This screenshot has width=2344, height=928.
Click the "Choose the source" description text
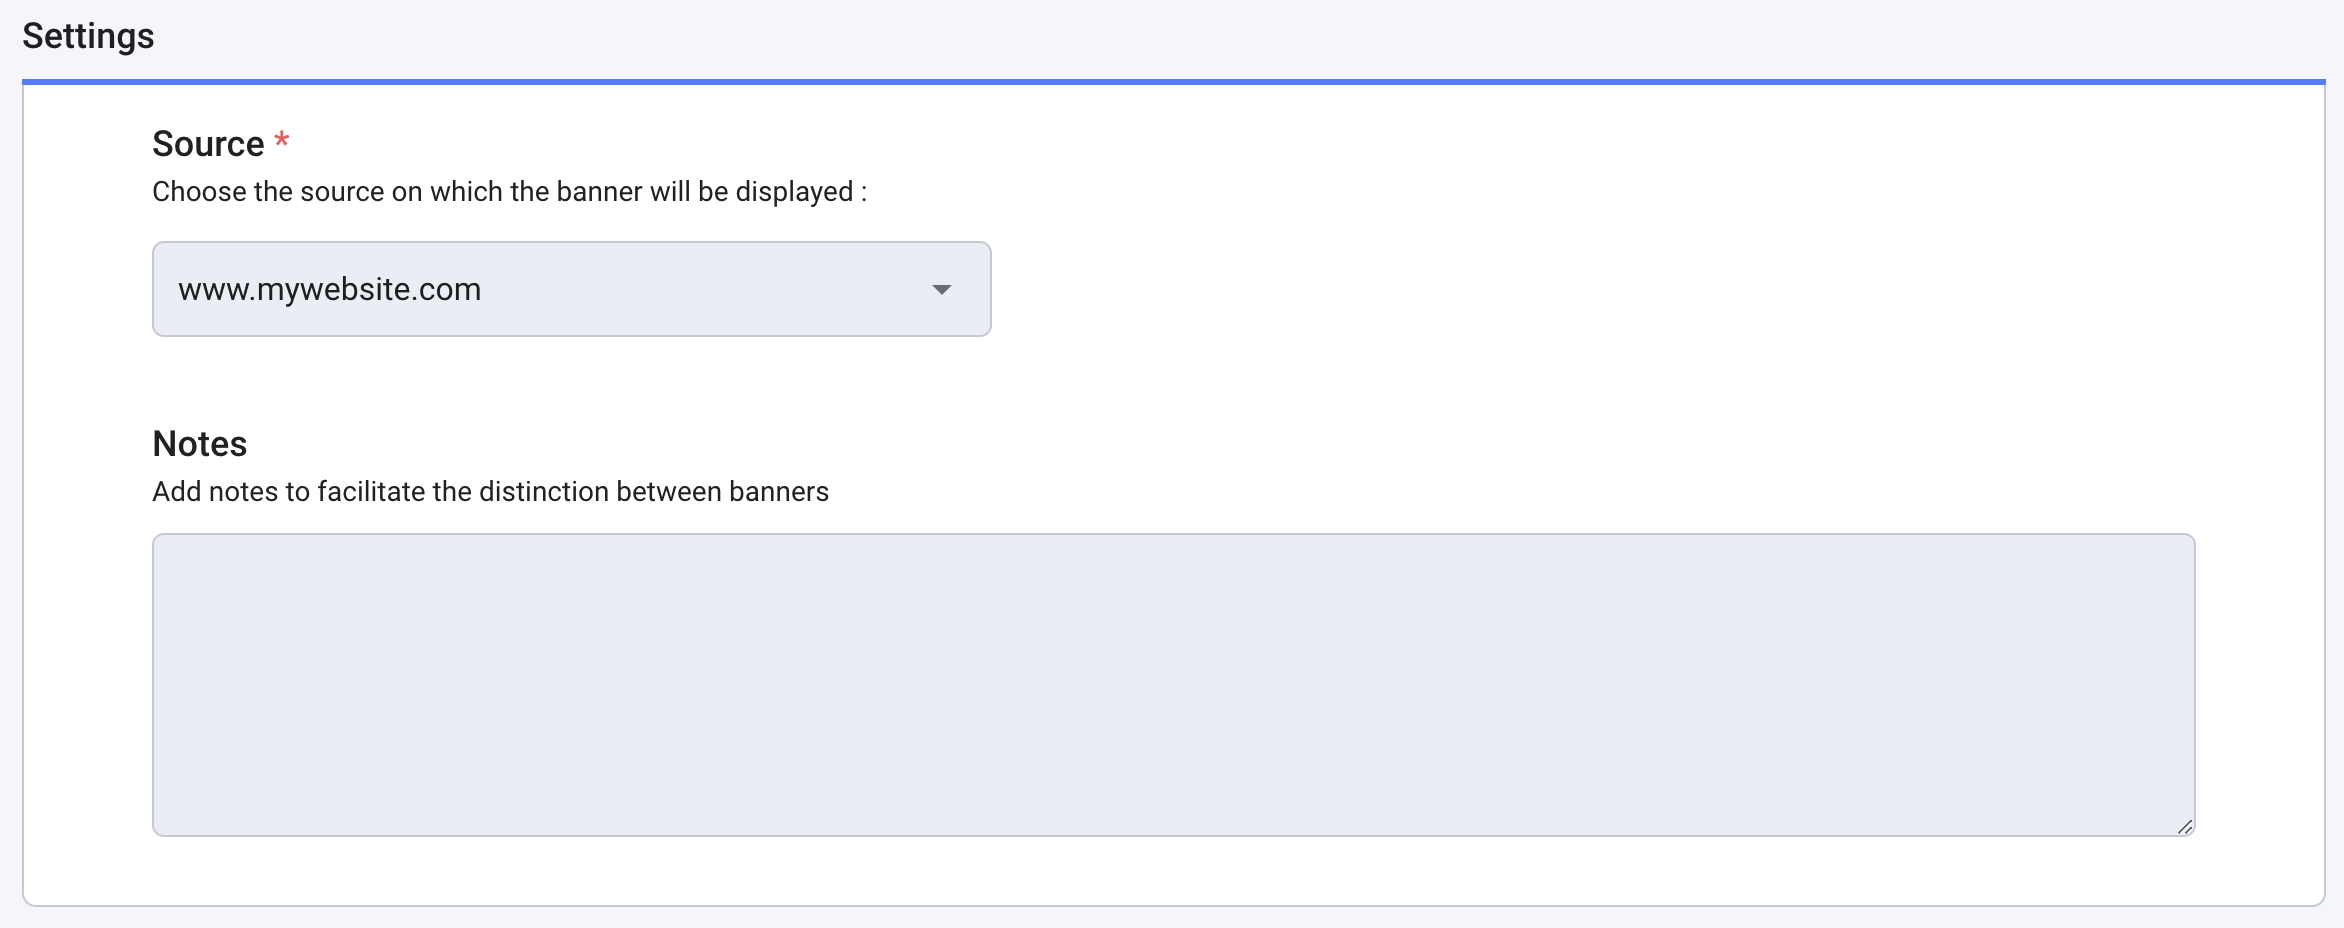point(508,192)
